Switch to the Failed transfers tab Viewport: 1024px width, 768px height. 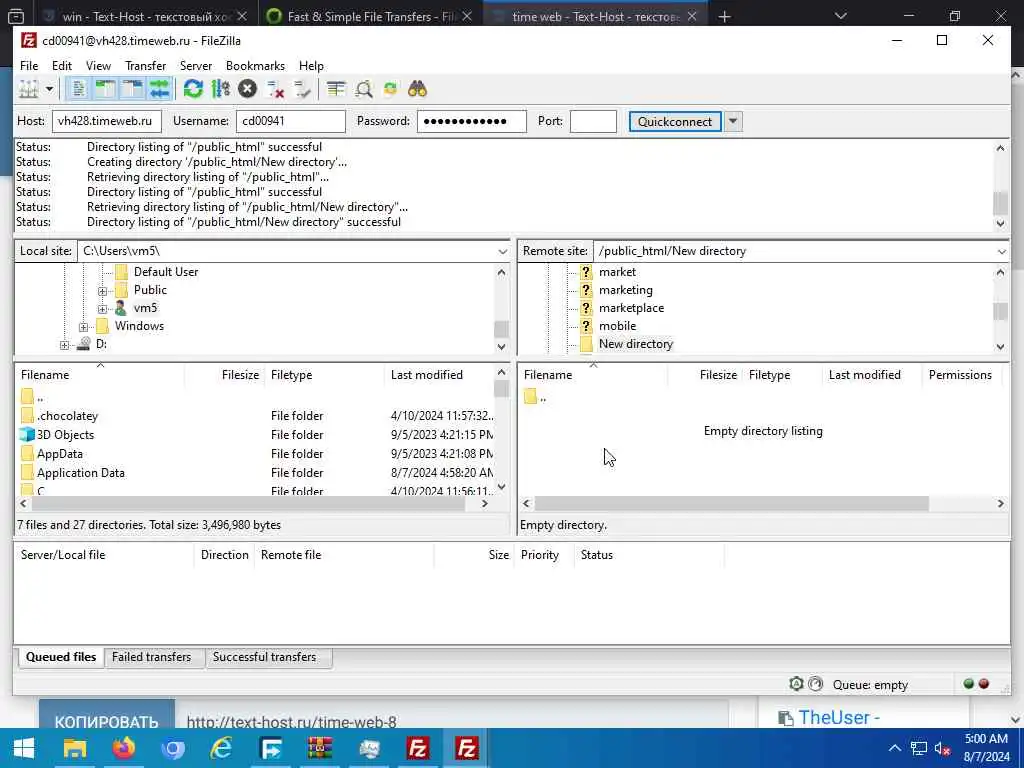tap(152, 657)
